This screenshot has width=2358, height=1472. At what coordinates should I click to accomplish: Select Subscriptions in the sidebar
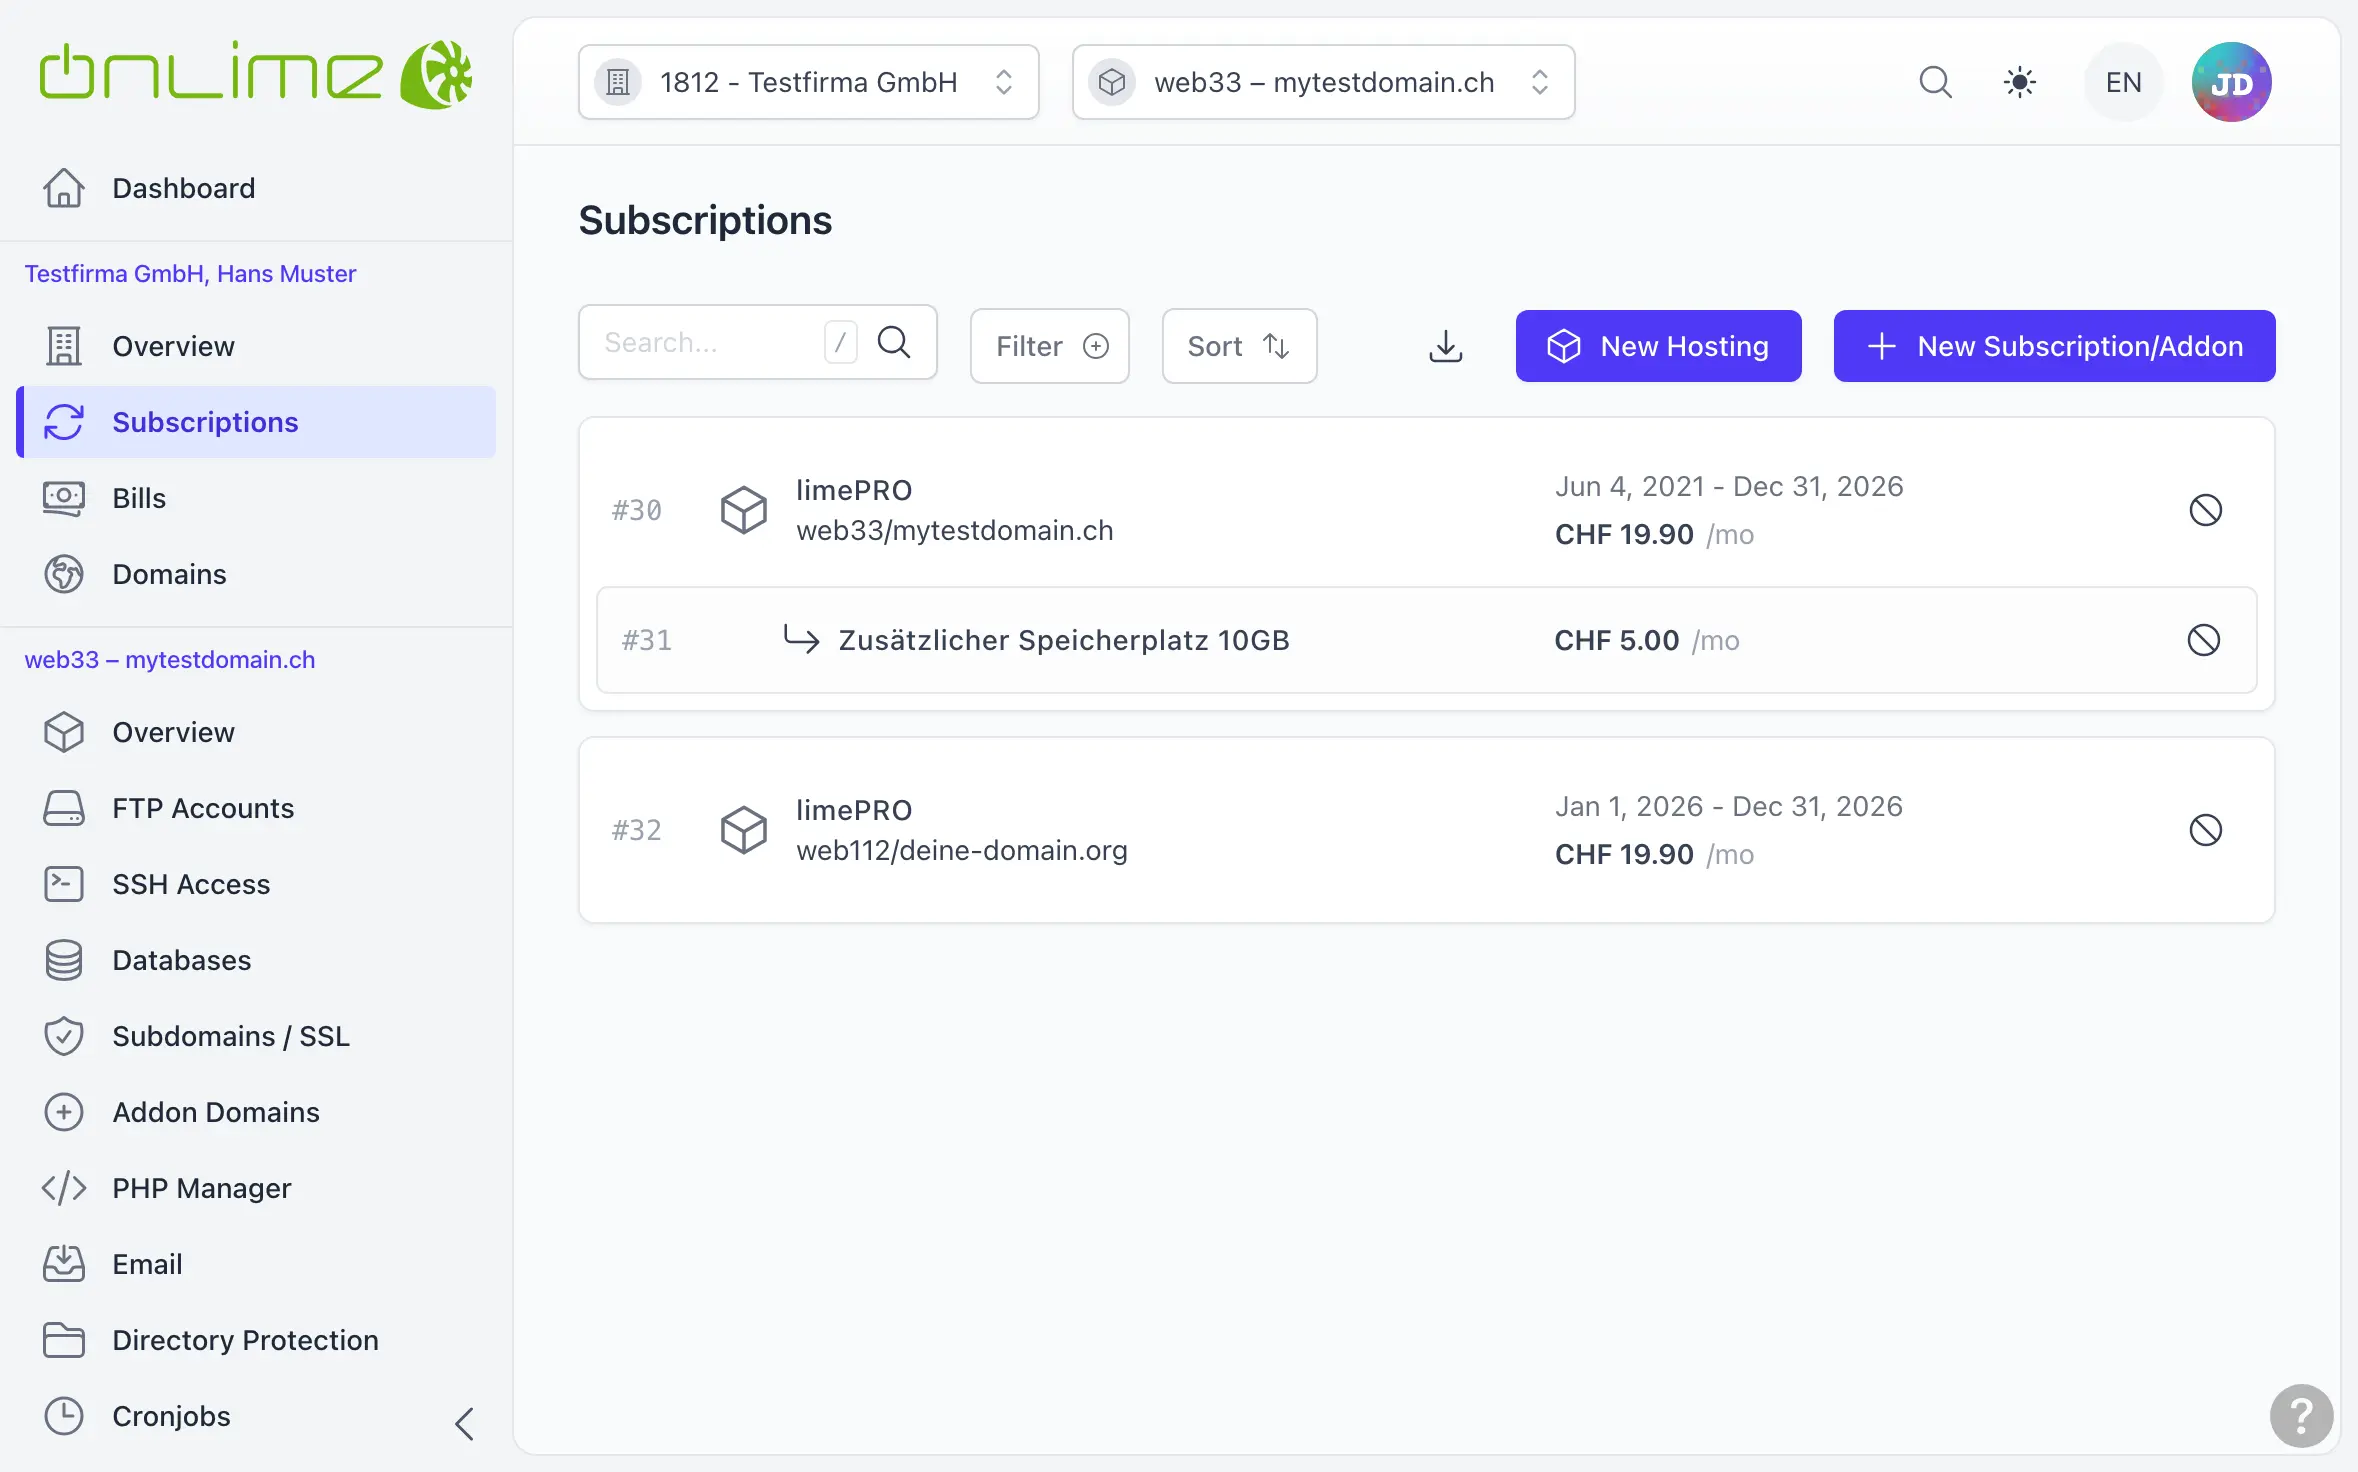pos(255,422)
